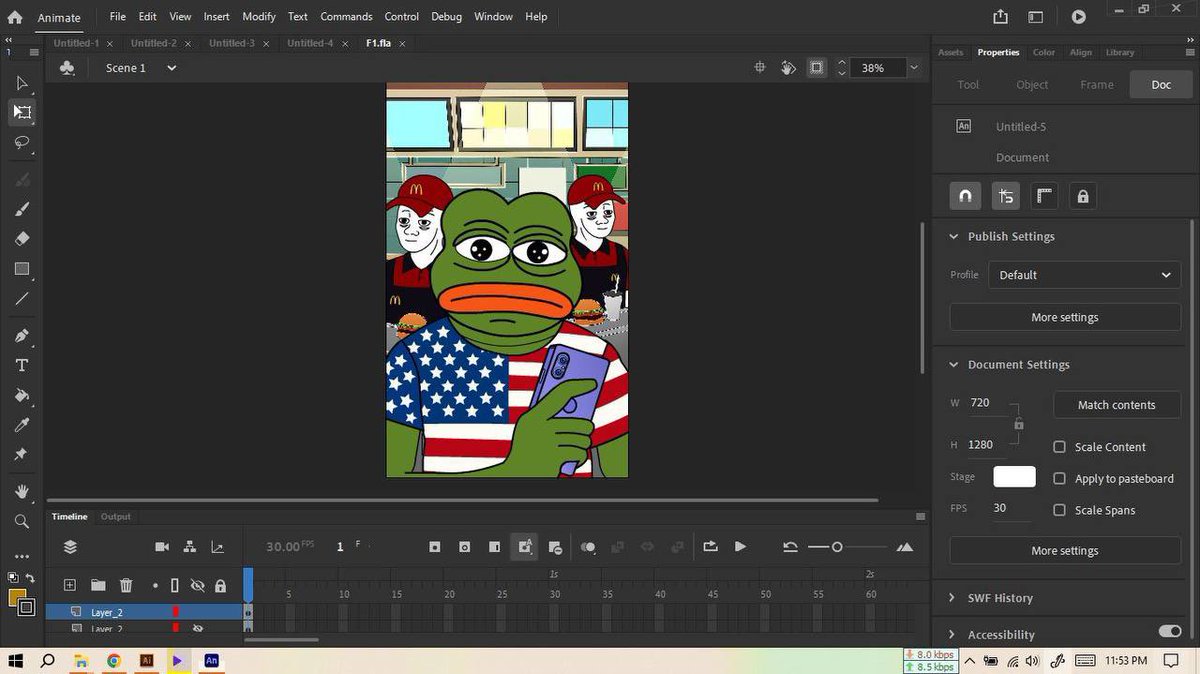Click the stage color white swatch
This screenshot has width=1200, height=674.
tap(1014, 477)
